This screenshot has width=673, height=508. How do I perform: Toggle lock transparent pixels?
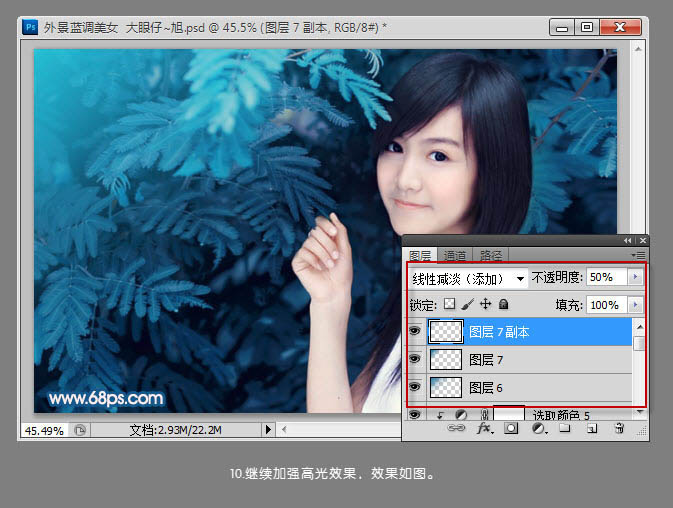tap(449, 304)
